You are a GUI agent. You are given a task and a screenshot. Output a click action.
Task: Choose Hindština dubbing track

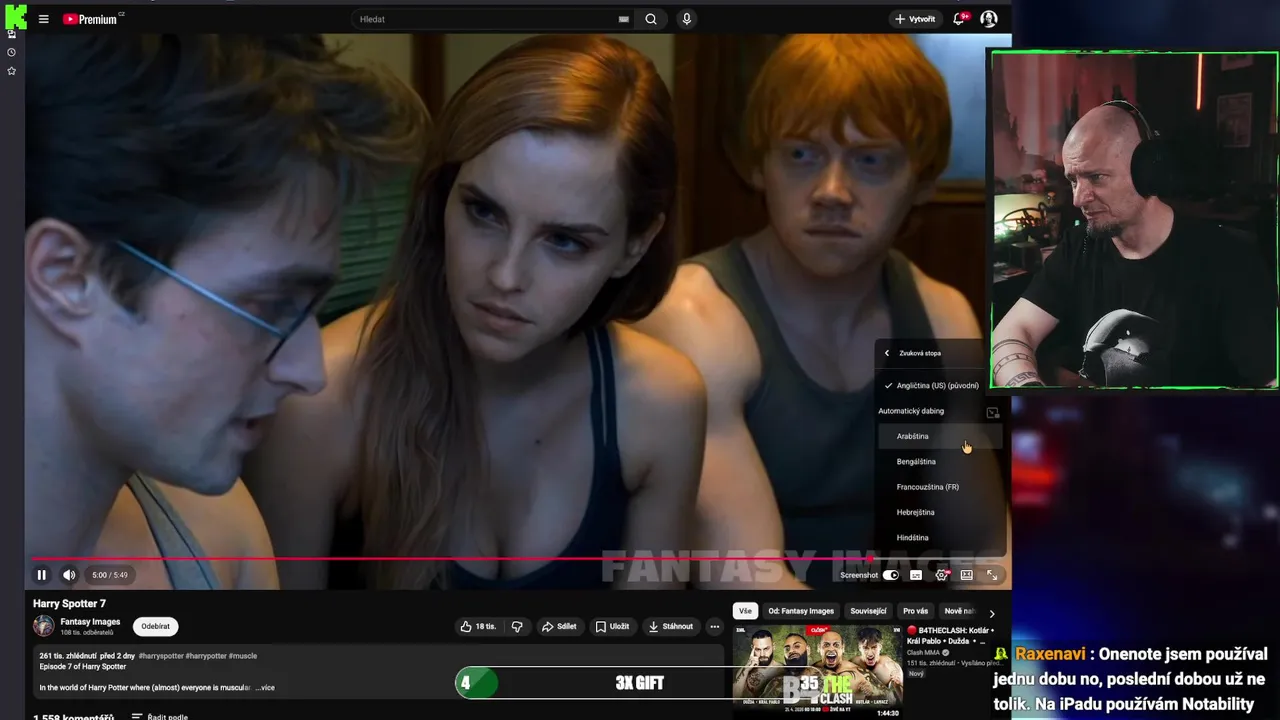coord(940,538)
